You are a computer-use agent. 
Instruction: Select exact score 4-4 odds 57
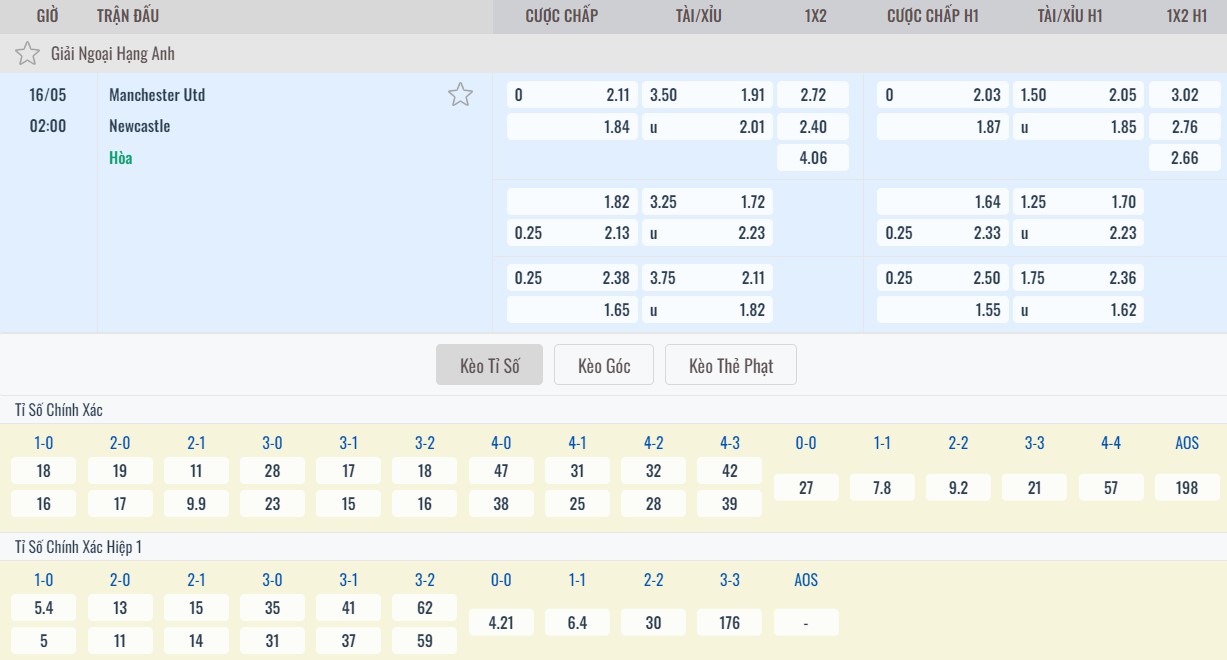tap(1110, 488)
